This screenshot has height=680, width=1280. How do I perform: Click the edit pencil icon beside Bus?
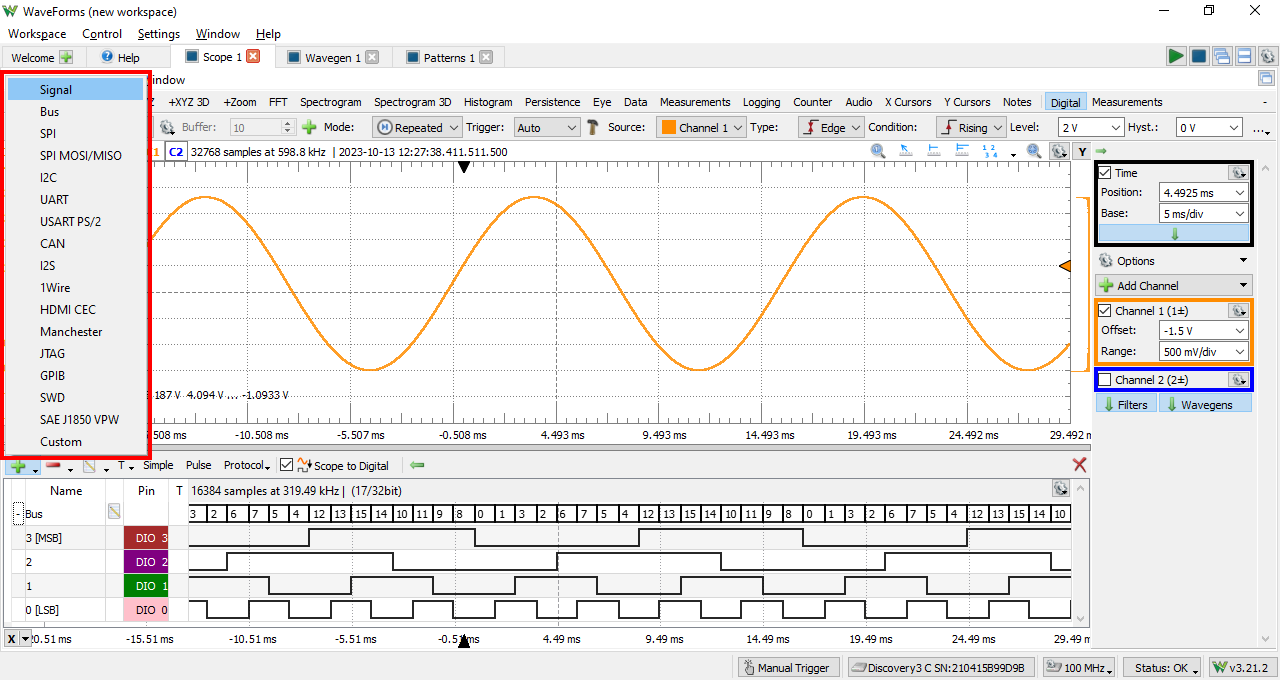point(114,512)
